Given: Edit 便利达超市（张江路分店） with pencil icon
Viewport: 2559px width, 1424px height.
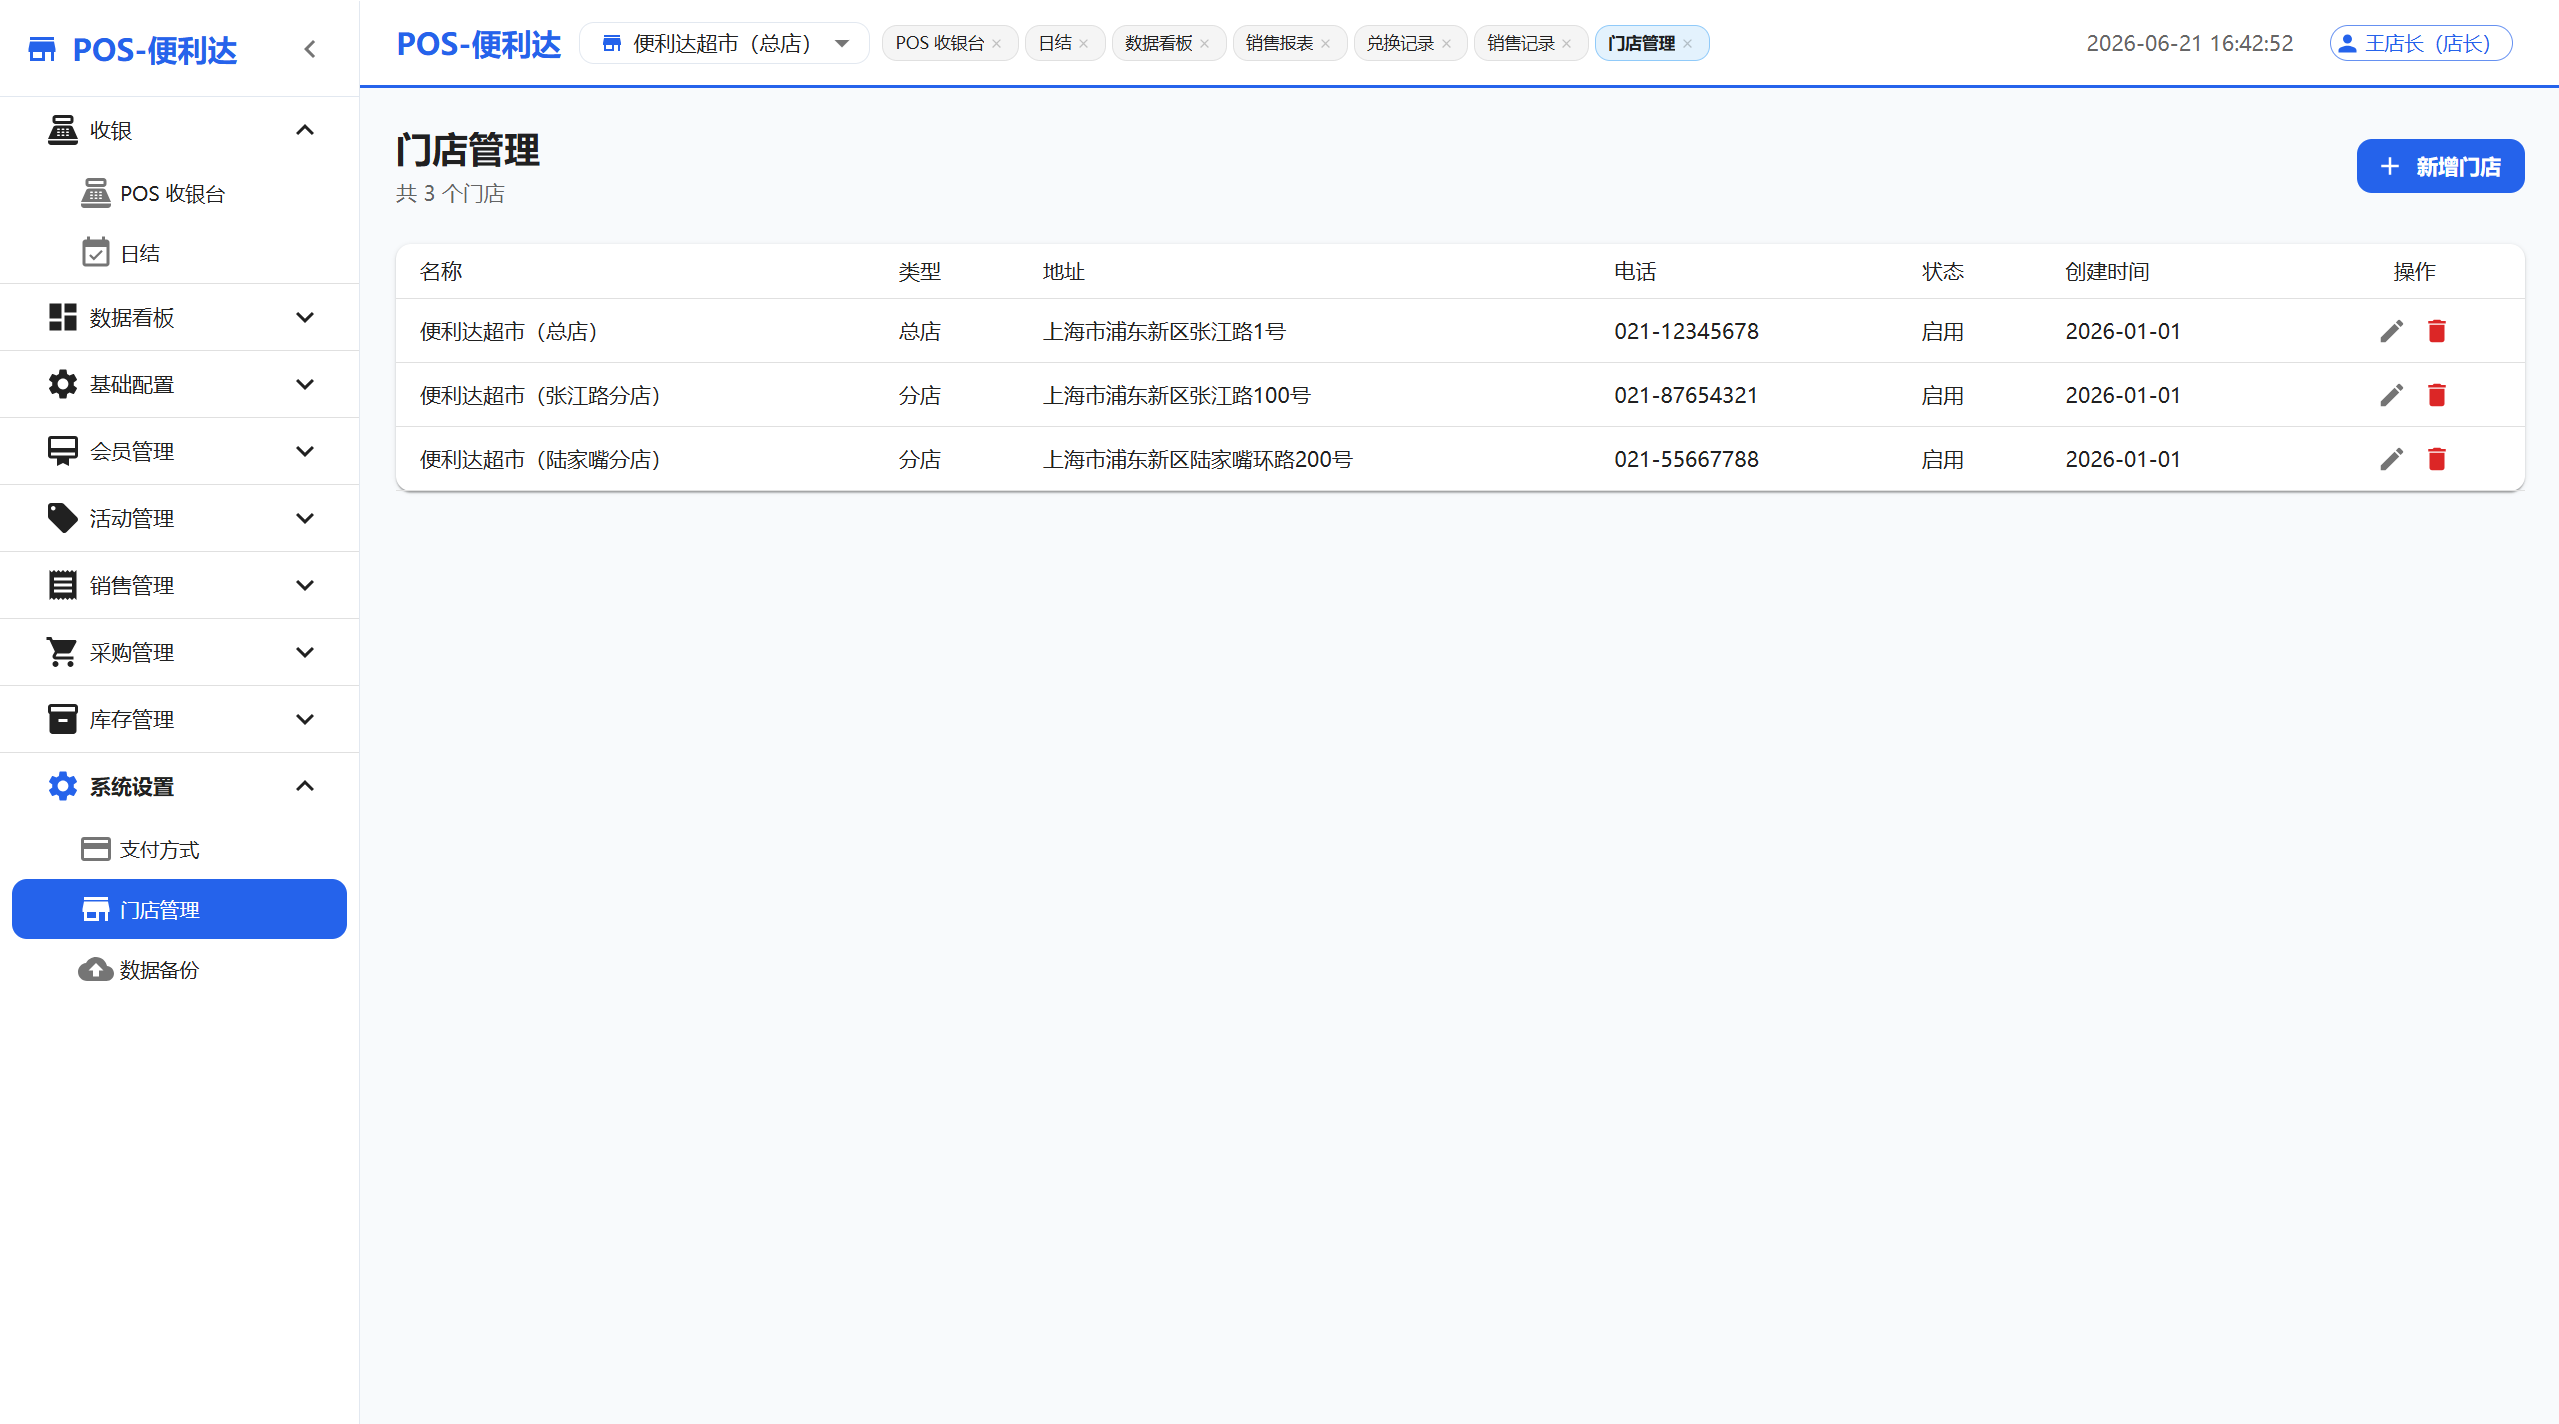Looking at the screenshot, I should tap(2391, 395).
